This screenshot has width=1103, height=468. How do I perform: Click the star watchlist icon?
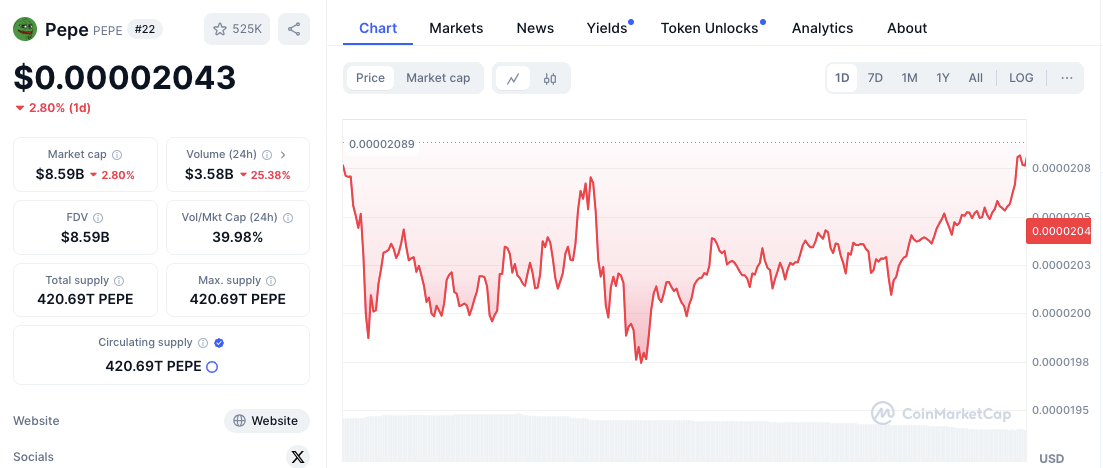[x=220, y=29]
